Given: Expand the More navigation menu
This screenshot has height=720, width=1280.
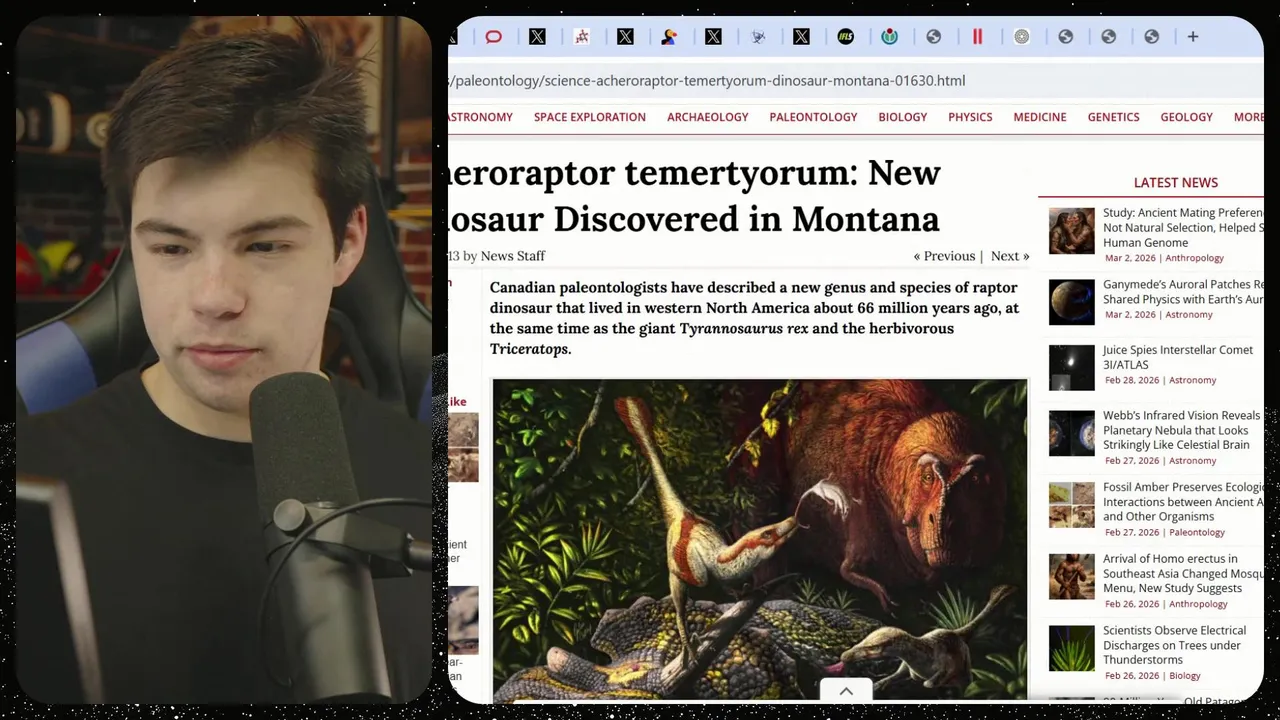Looking at the screenshot, I should 1248,117.
